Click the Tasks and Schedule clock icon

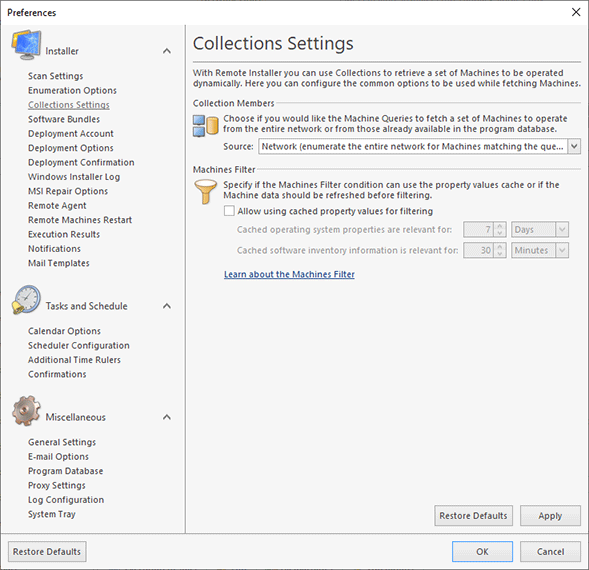(x=26, y=300)
